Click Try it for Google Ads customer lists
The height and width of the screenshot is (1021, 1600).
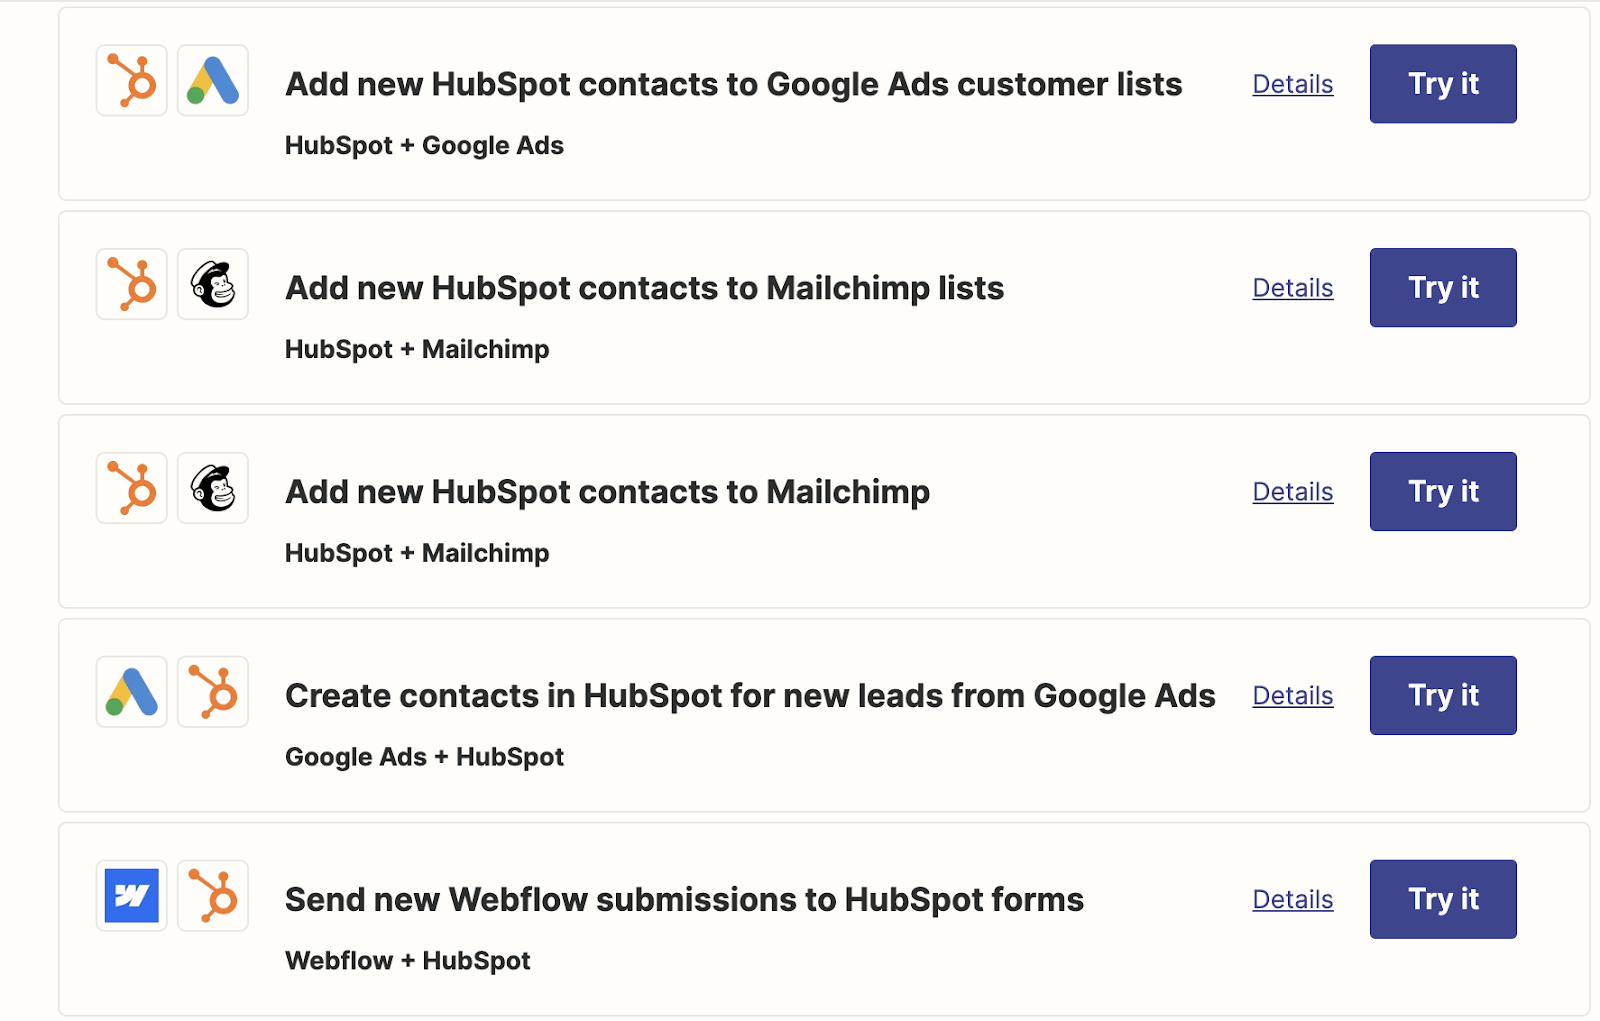coord(1442,84)
